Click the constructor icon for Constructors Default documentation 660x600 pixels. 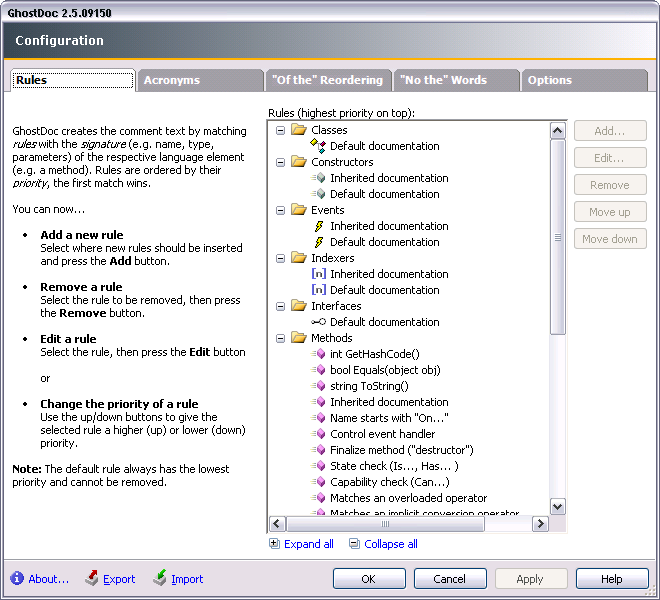tap(319, 194)
